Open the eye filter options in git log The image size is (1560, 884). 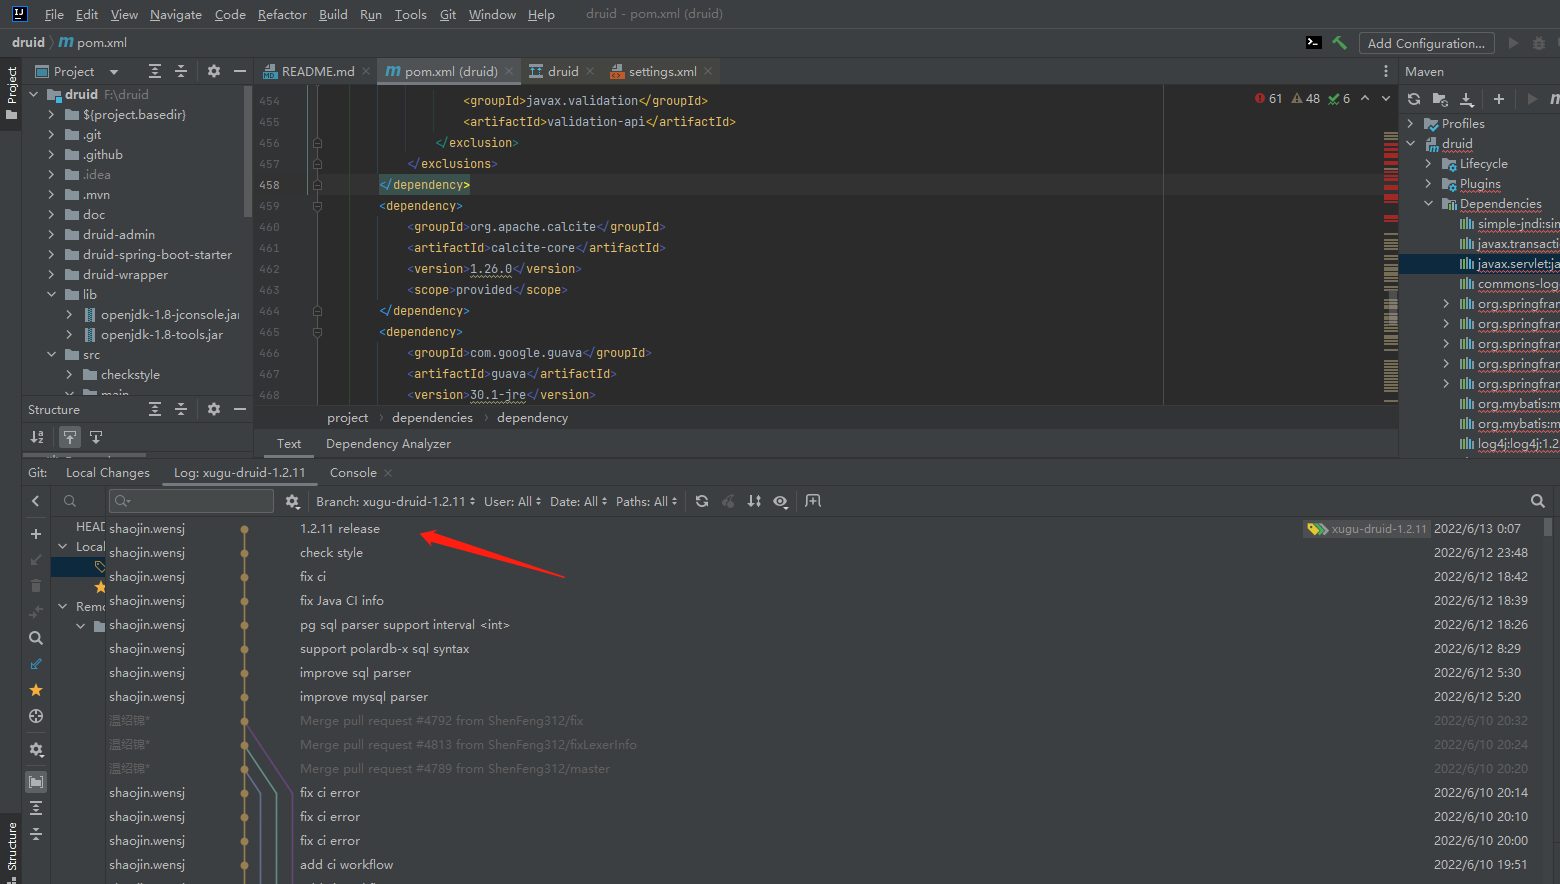781,501
